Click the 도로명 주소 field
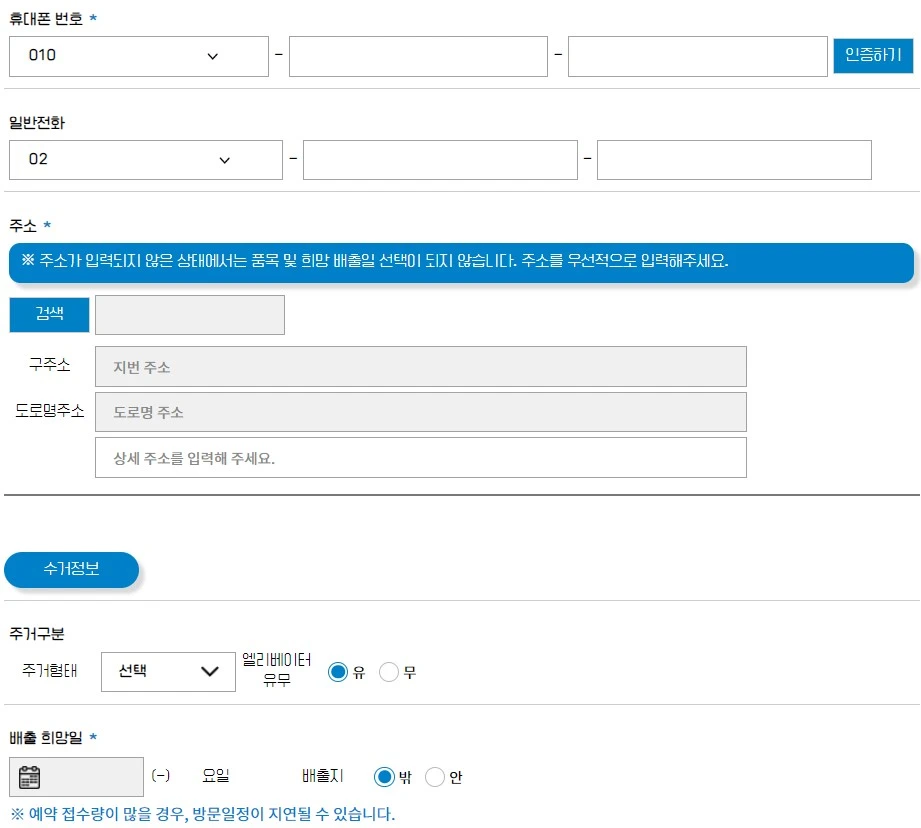Viewport: 921px width, 828px height. 421,412
